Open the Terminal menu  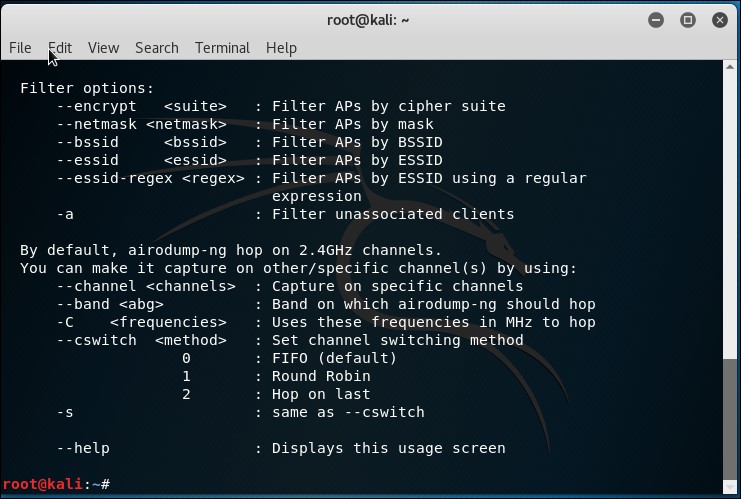222,48
